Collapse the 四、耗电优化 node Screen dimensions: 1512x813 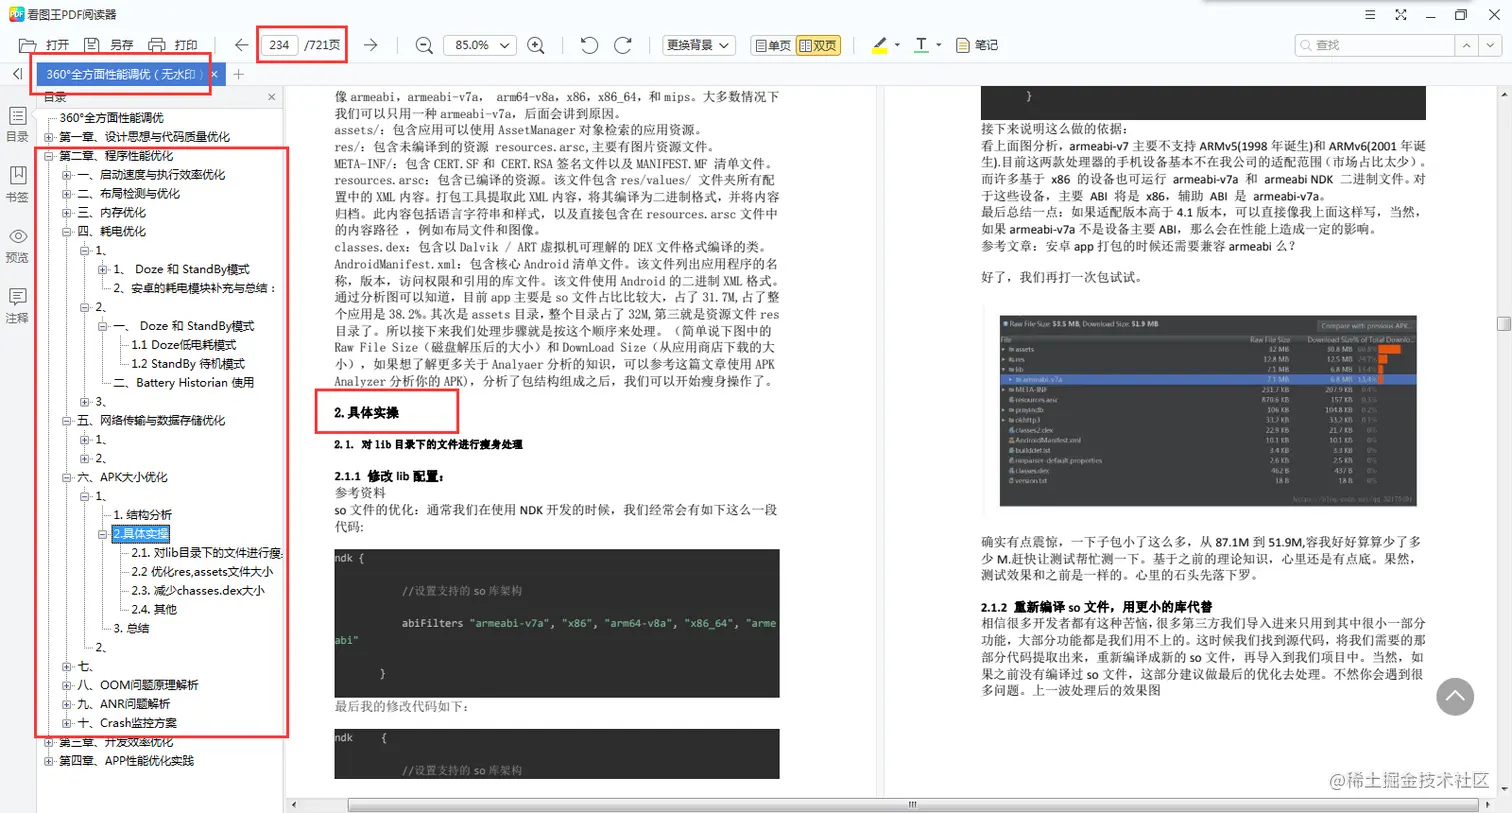coord(67,232)
